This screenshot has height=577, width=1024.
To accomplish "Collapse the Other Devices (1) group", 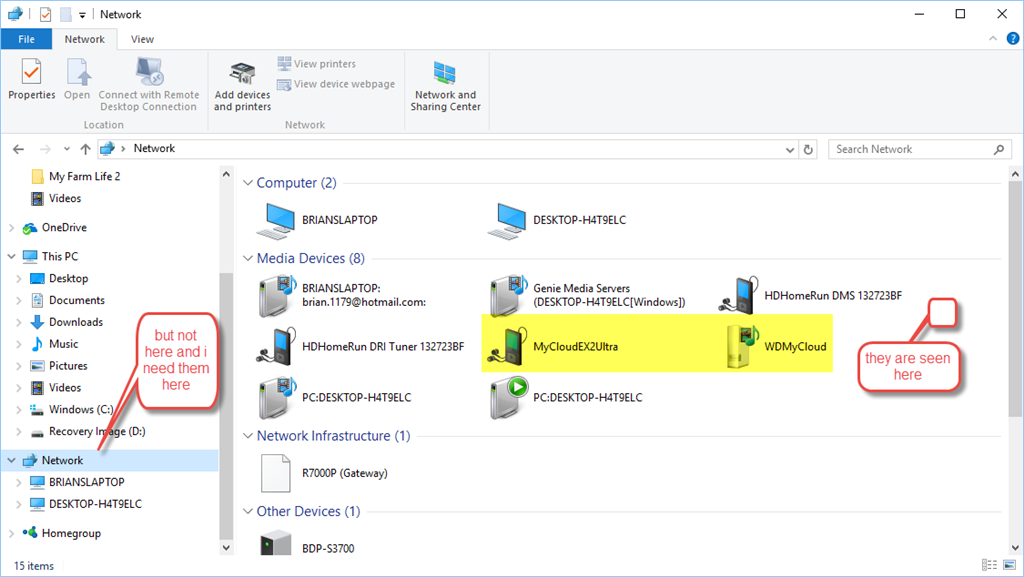I will (x=248, y=511).
